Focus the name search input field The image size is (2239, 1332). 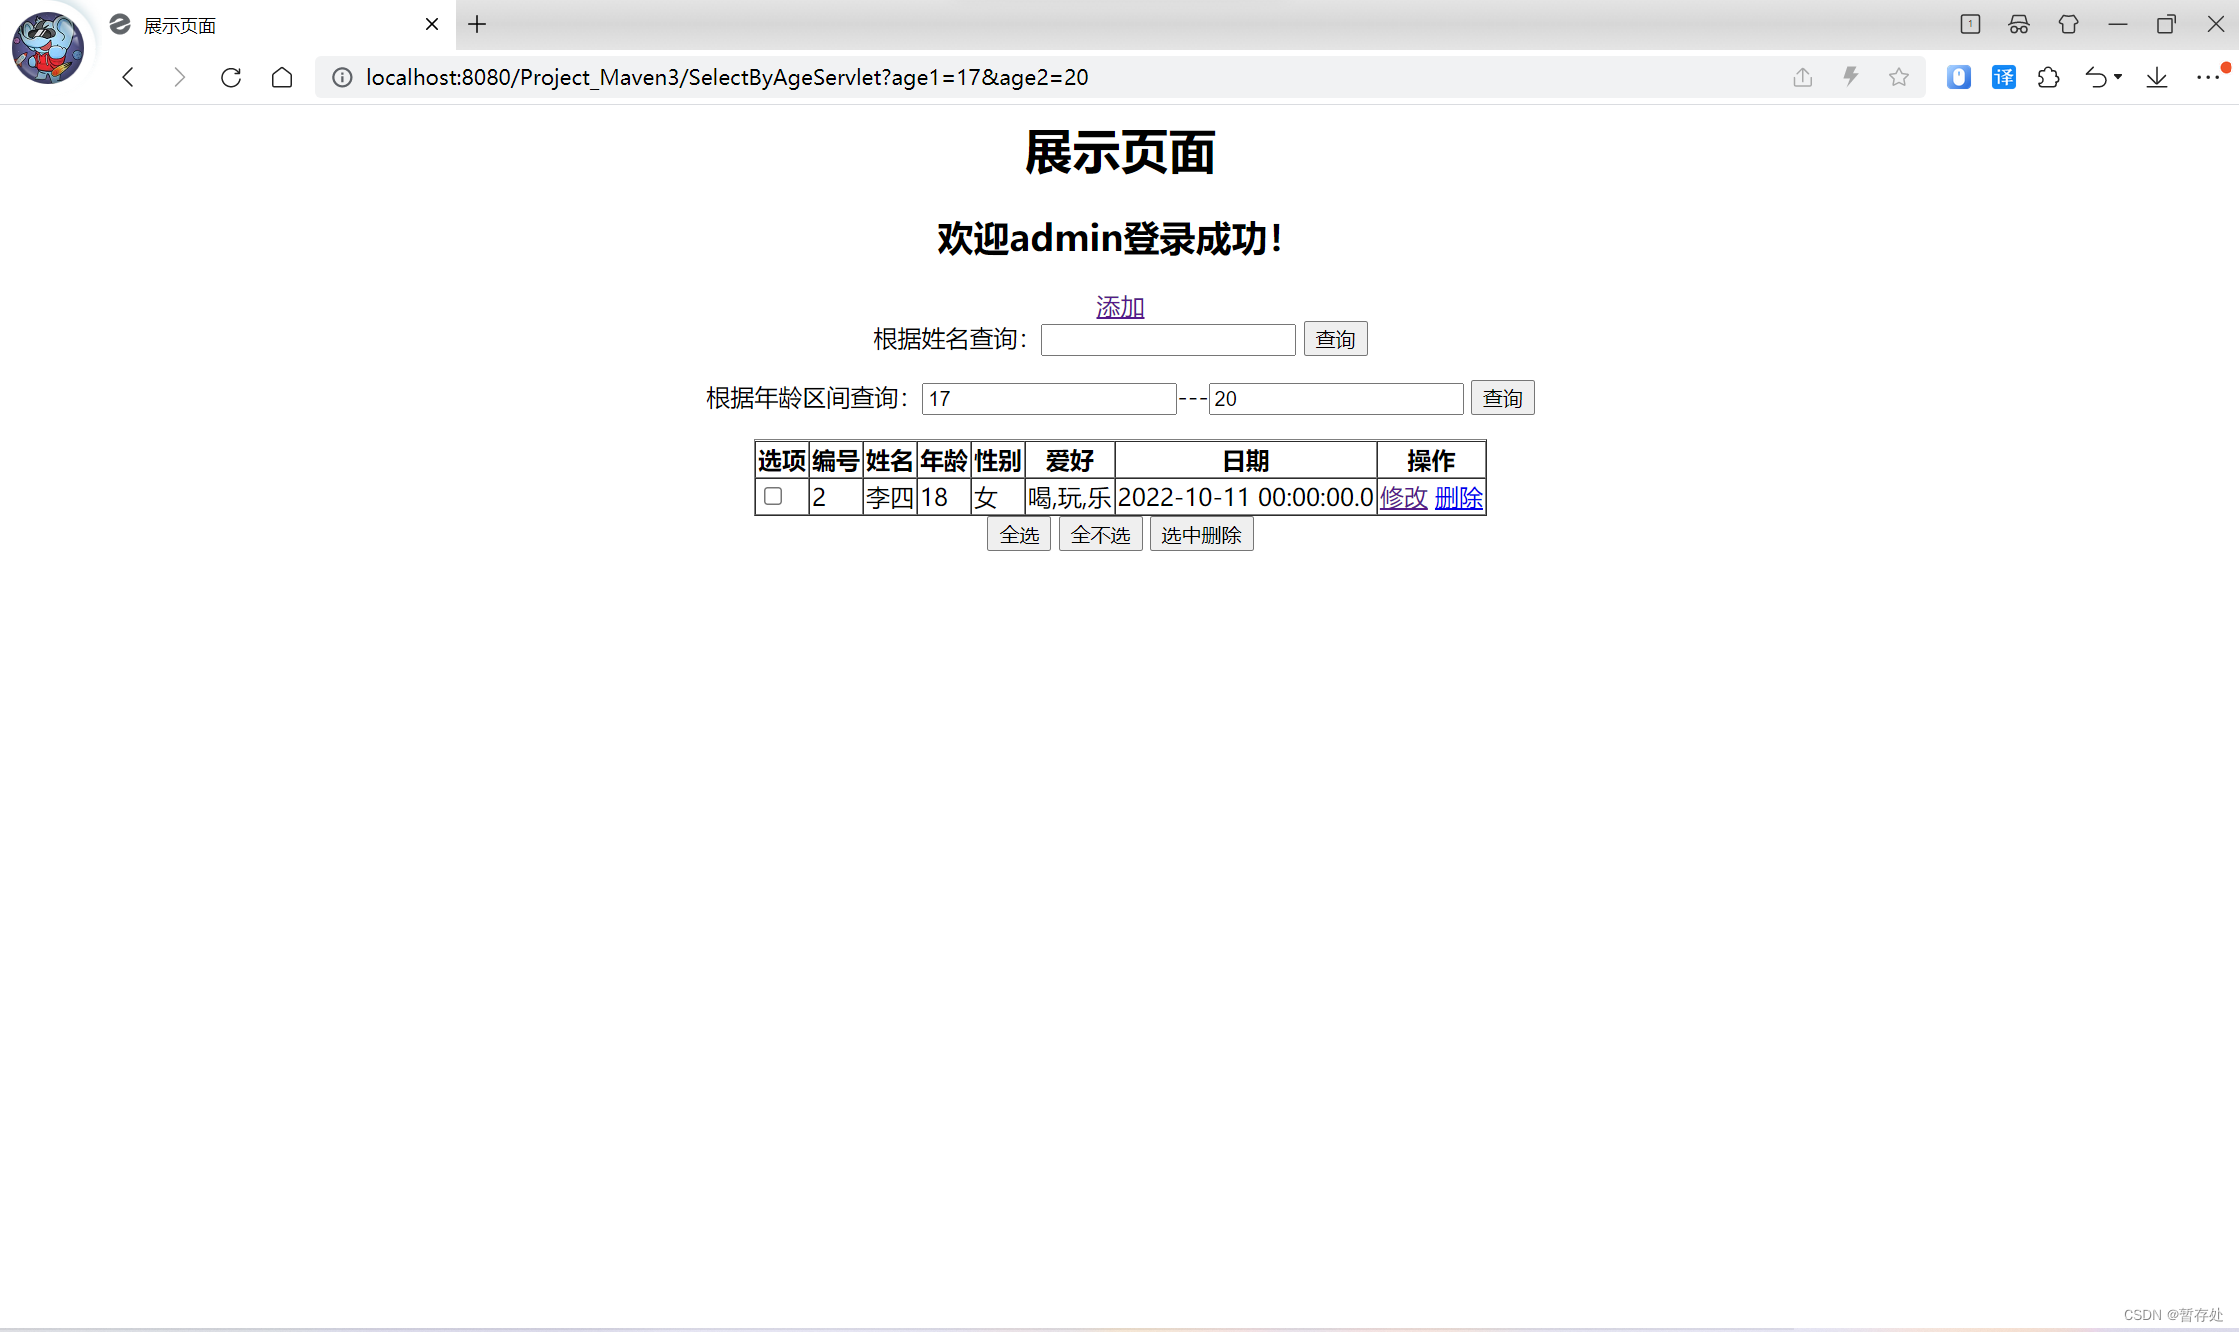1168,339
